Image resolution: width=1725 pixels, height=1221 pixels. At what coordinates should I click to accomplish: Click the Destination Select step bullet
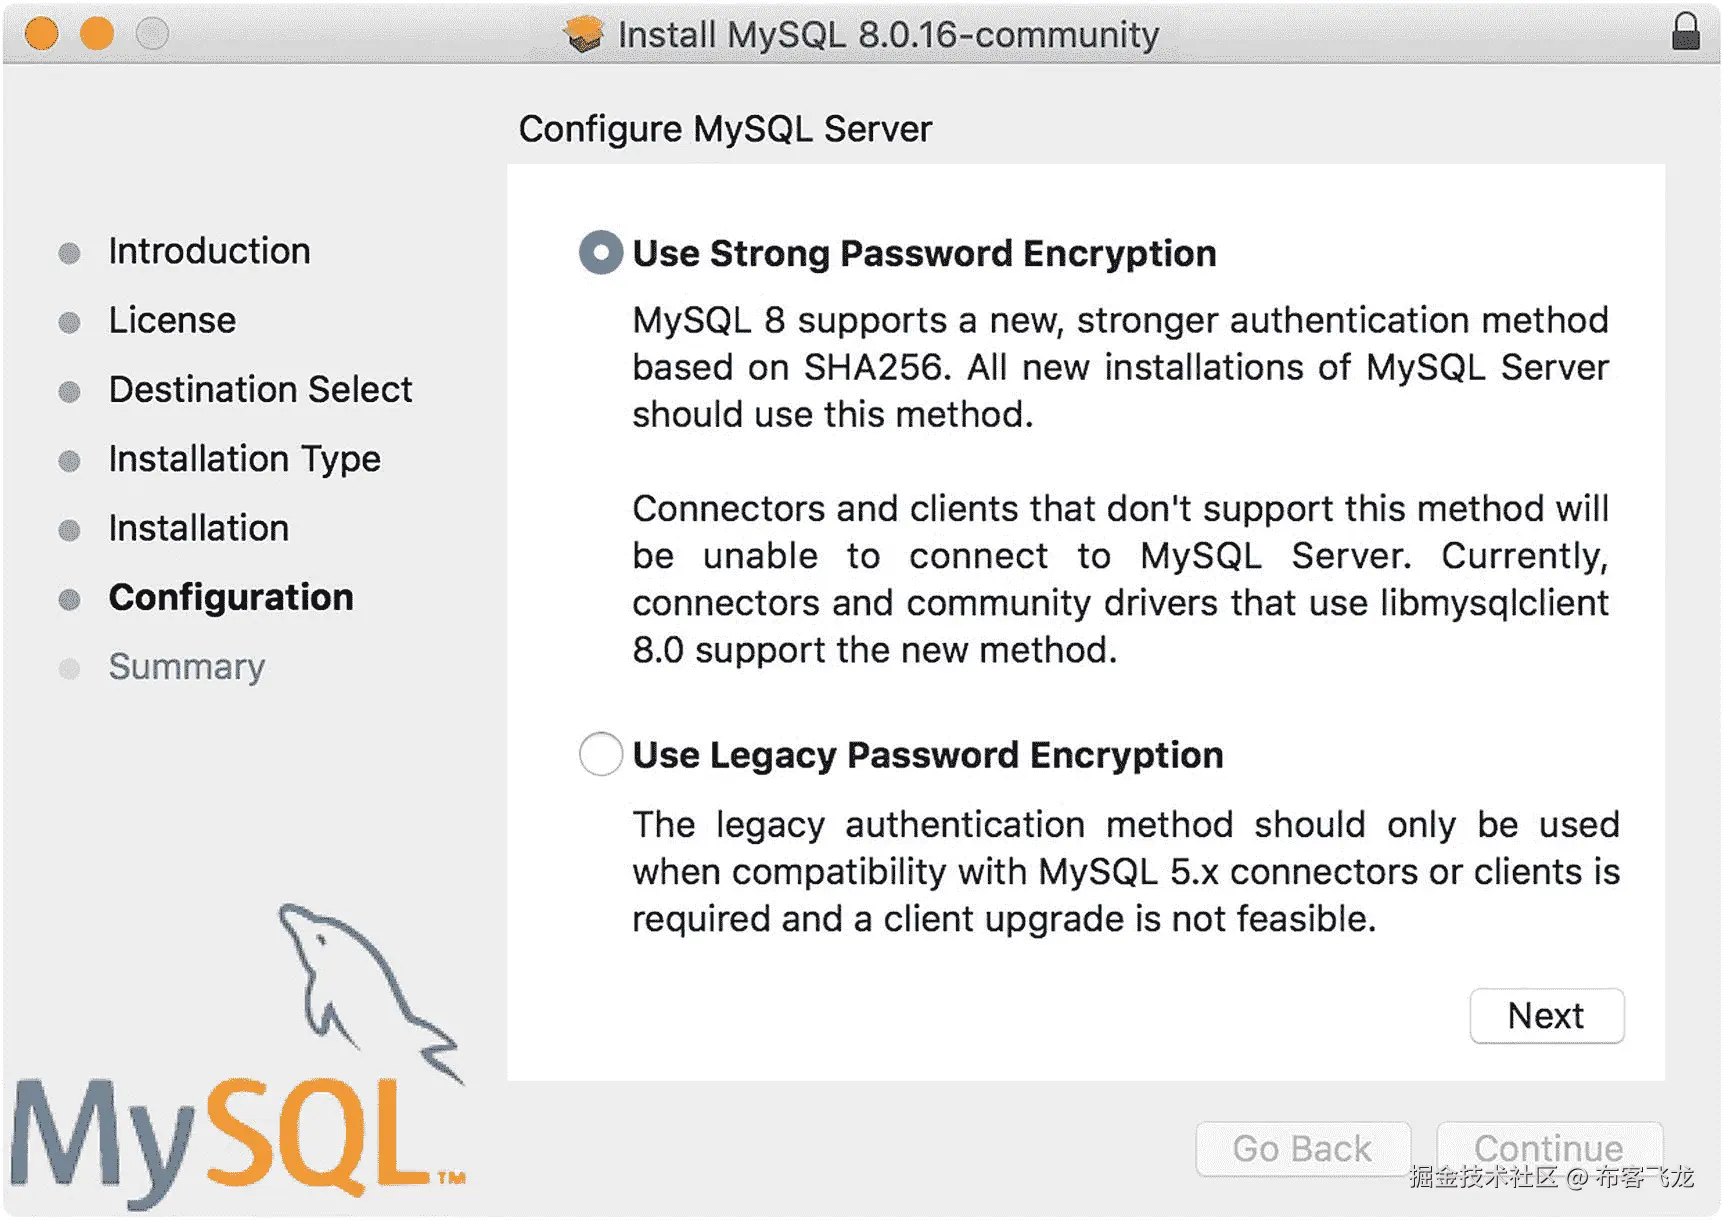(x=69, y=391)
